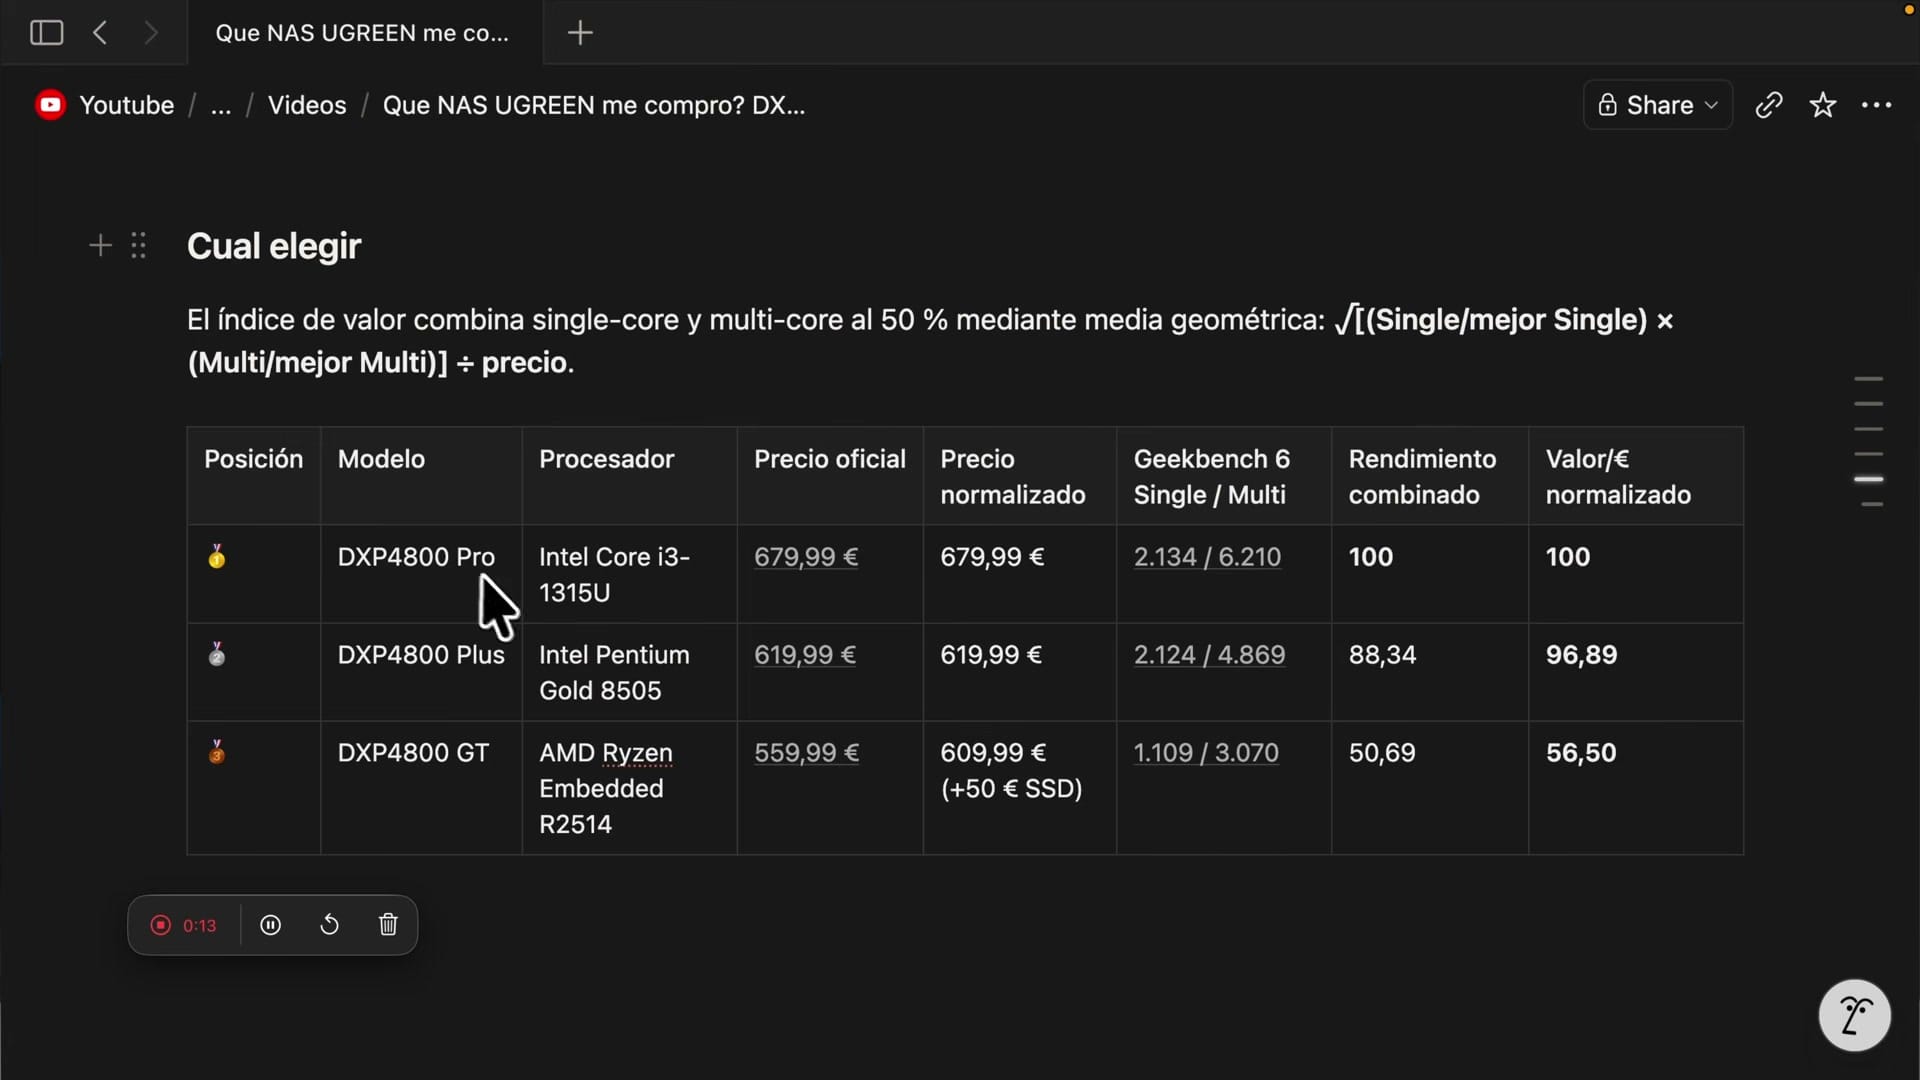Open a new tab with plus icon
The height and width of the screenshot is (1080, 1920).
pos(580,33)
